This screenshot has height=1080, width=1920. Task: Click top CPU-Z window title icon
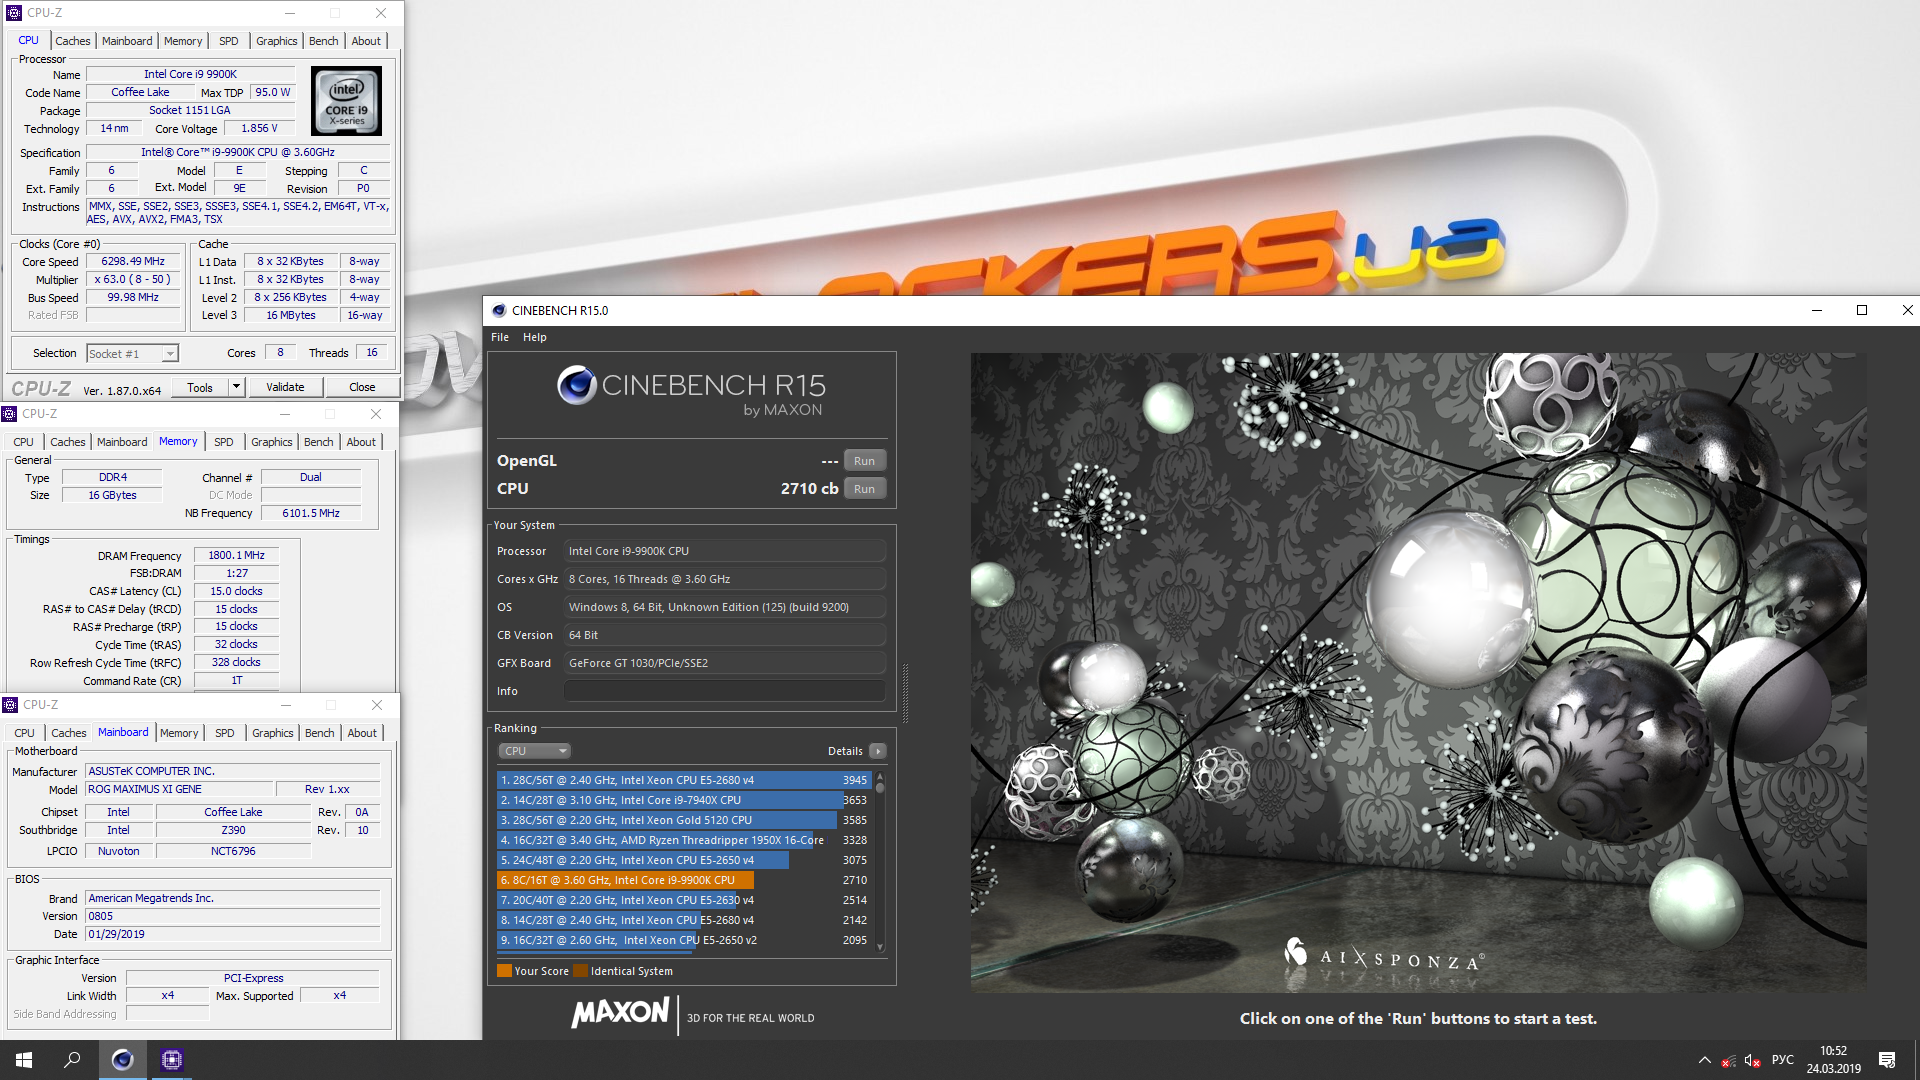point(14,13)
